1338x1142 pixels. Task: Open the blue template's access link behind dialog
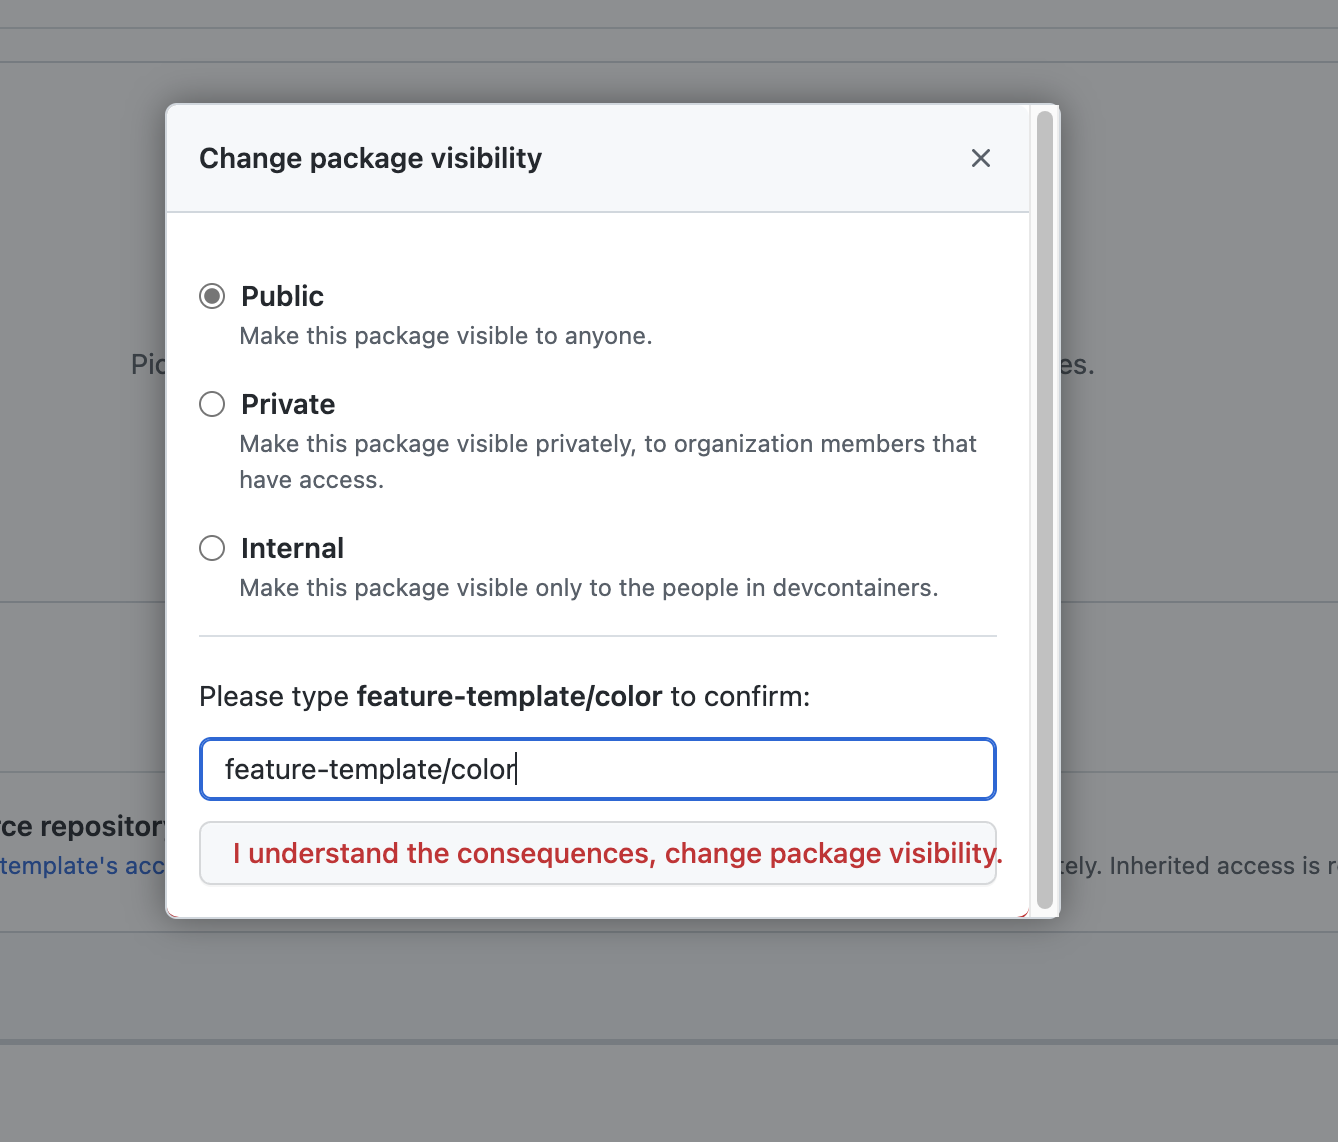click(x=82, y=866)
